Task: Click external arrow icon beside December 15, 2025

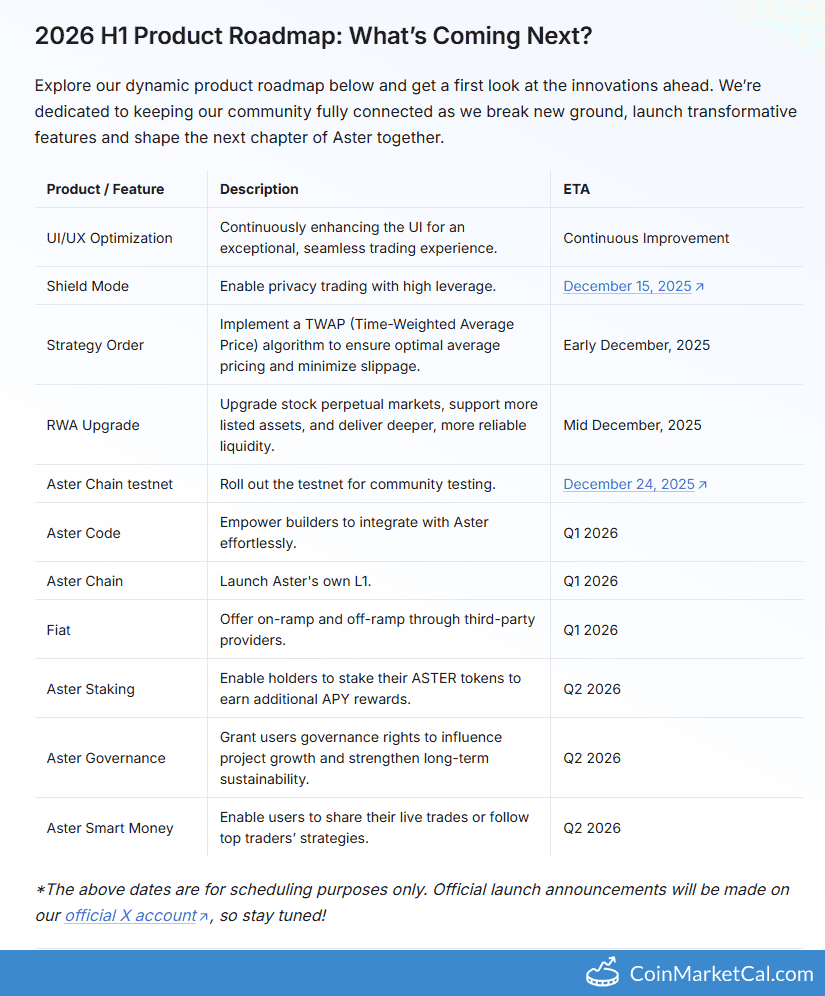Action: pos(700,287)
